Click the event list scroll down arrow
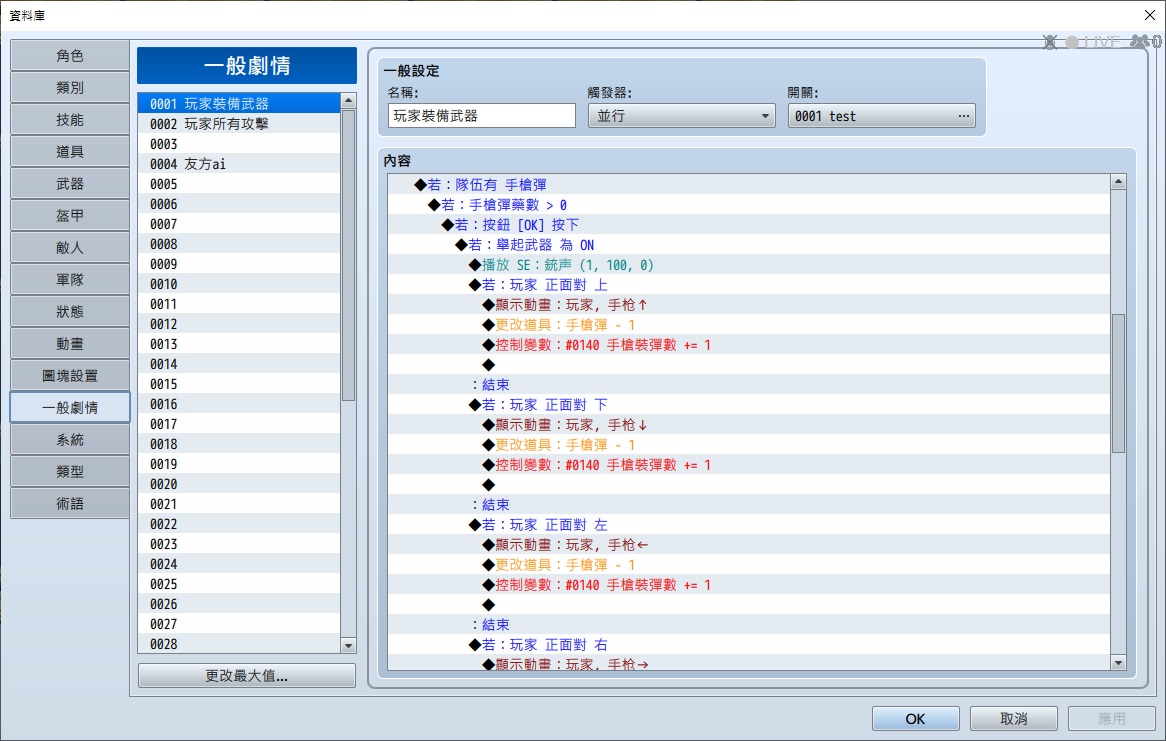The image size is (1166, 741). 348,646
